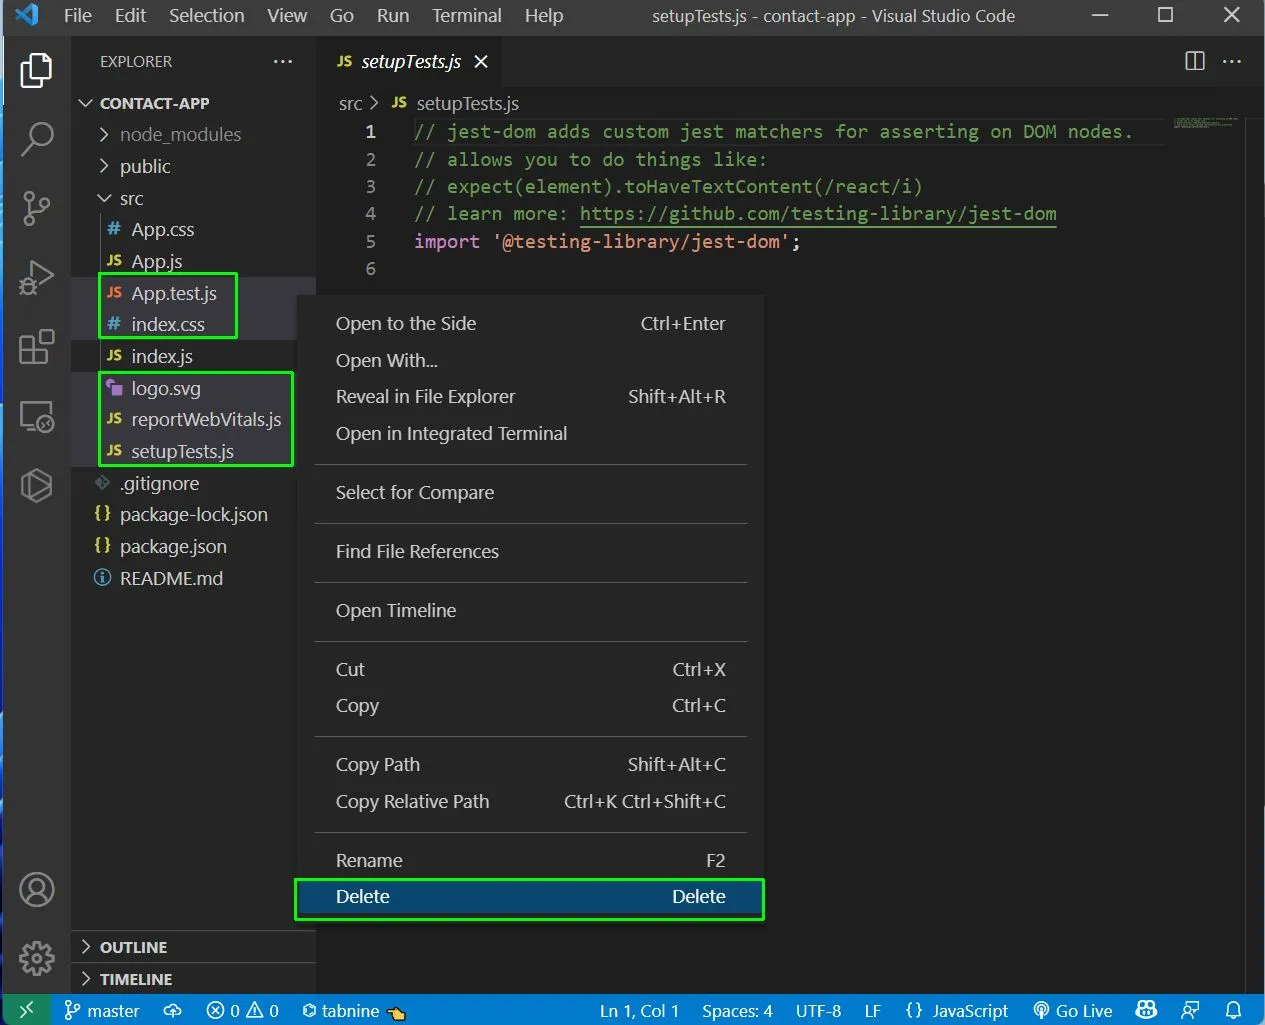Click the Accounts icon in activity bar

coord(37,889)
